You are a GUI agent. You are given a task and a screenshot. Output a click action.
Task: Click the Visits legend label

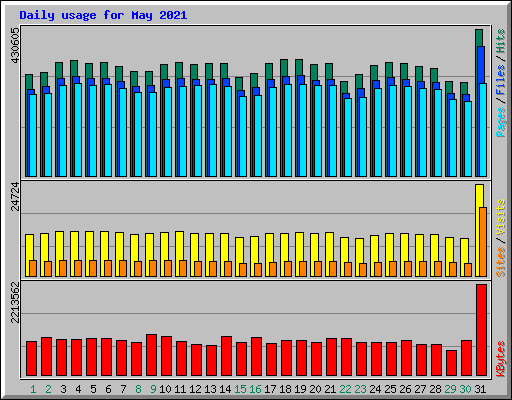(501, 218)
